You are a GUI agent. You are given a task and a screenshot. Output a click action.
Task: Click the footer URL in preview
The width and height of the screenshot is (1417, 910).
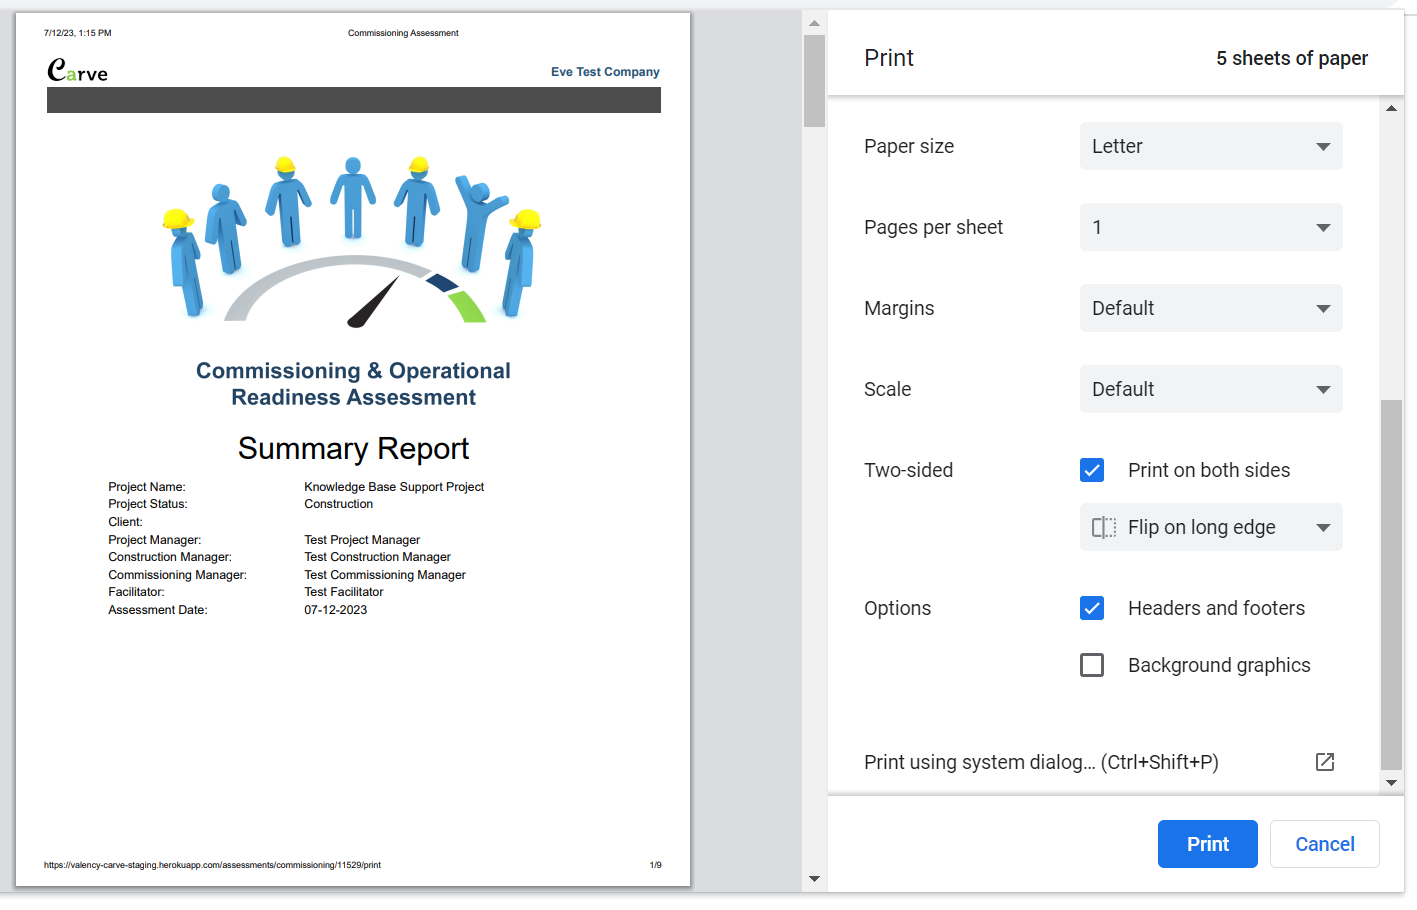click(212, 865)
